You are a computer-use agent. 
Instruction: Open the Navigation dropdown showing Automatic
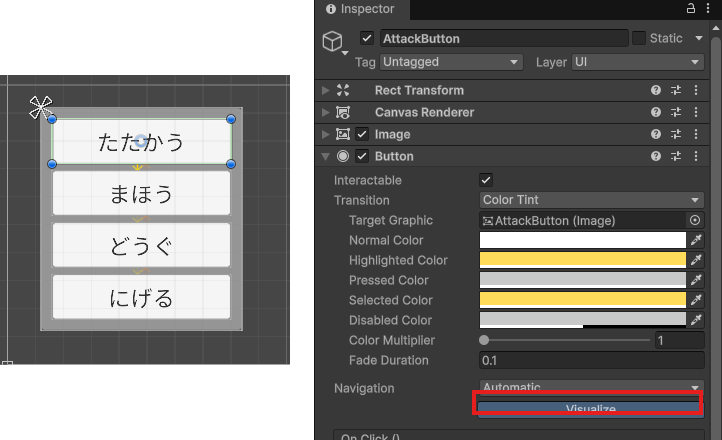[592, 386]
